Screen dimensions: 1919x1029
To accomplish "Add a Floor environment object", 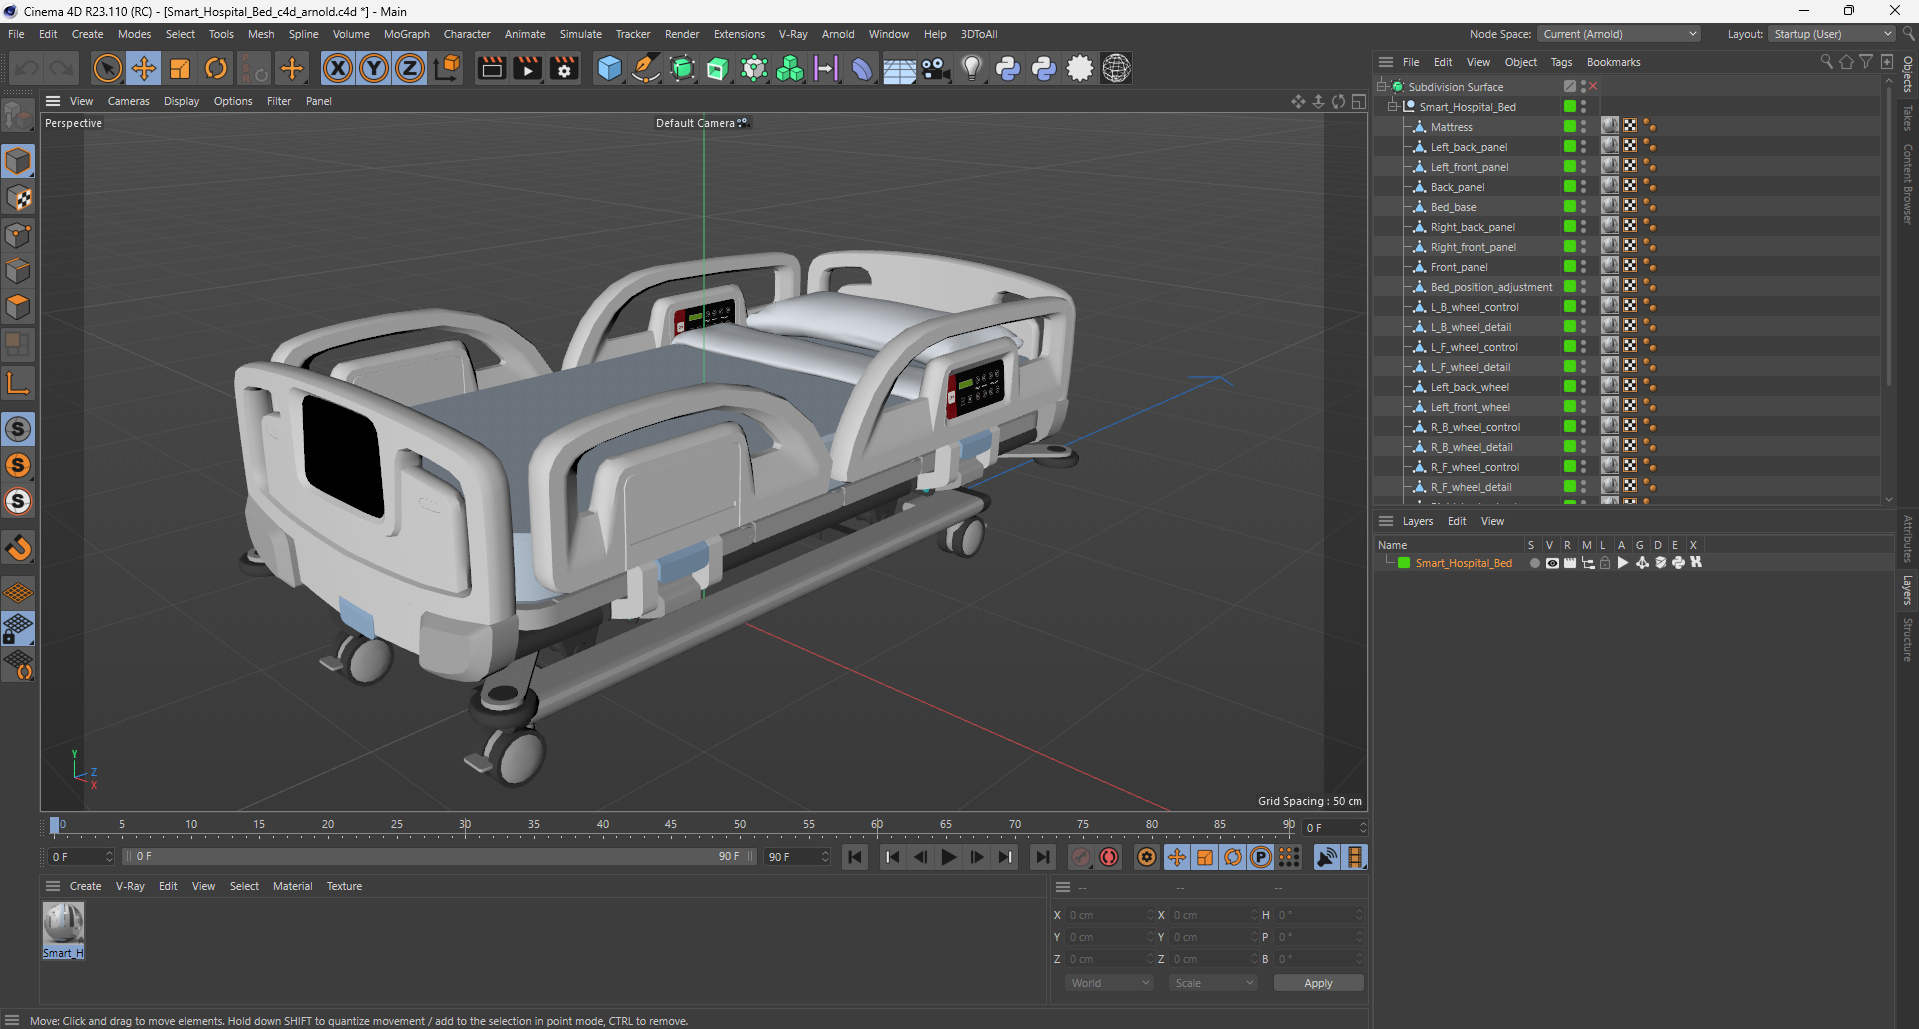I will pos(899,68).
